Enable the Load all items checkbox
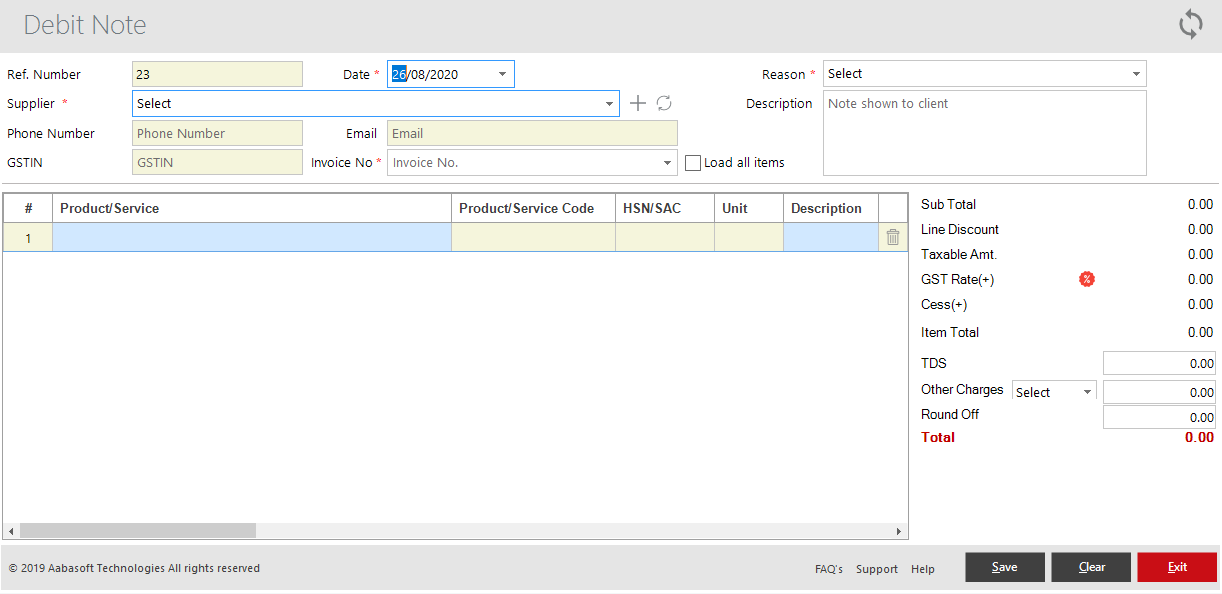The height and width of the screenshot is (594, 1222). [x=693, y=162]
